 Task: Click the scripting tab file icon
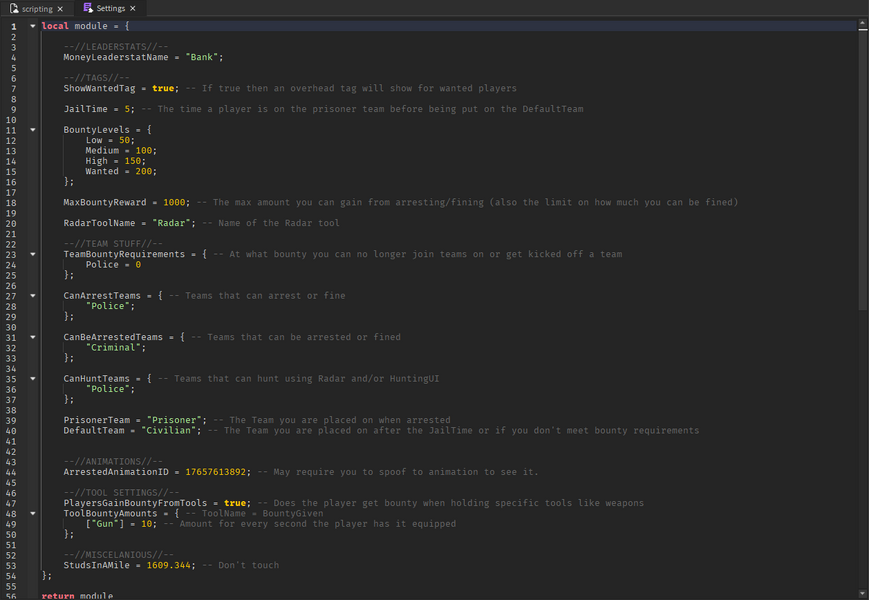pos(14,8)
